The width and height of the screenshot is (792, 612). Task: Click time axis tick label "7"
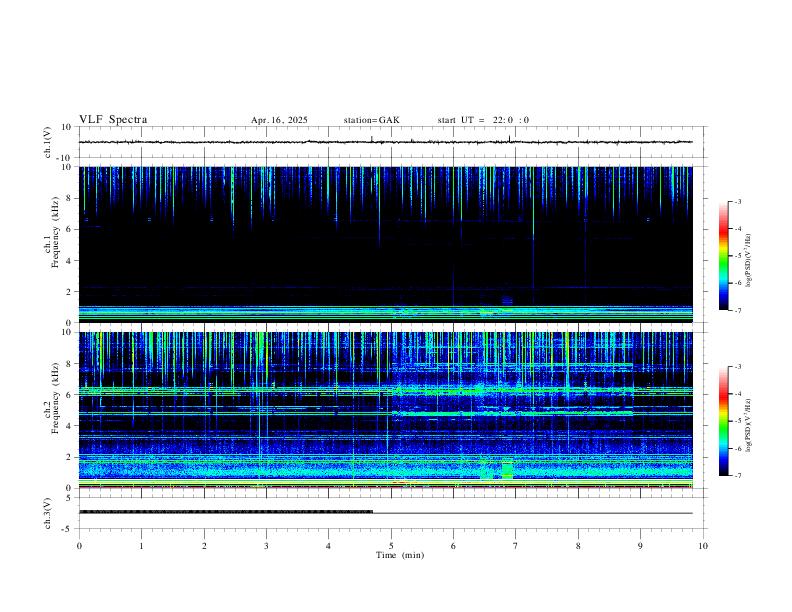click(516, 546)
